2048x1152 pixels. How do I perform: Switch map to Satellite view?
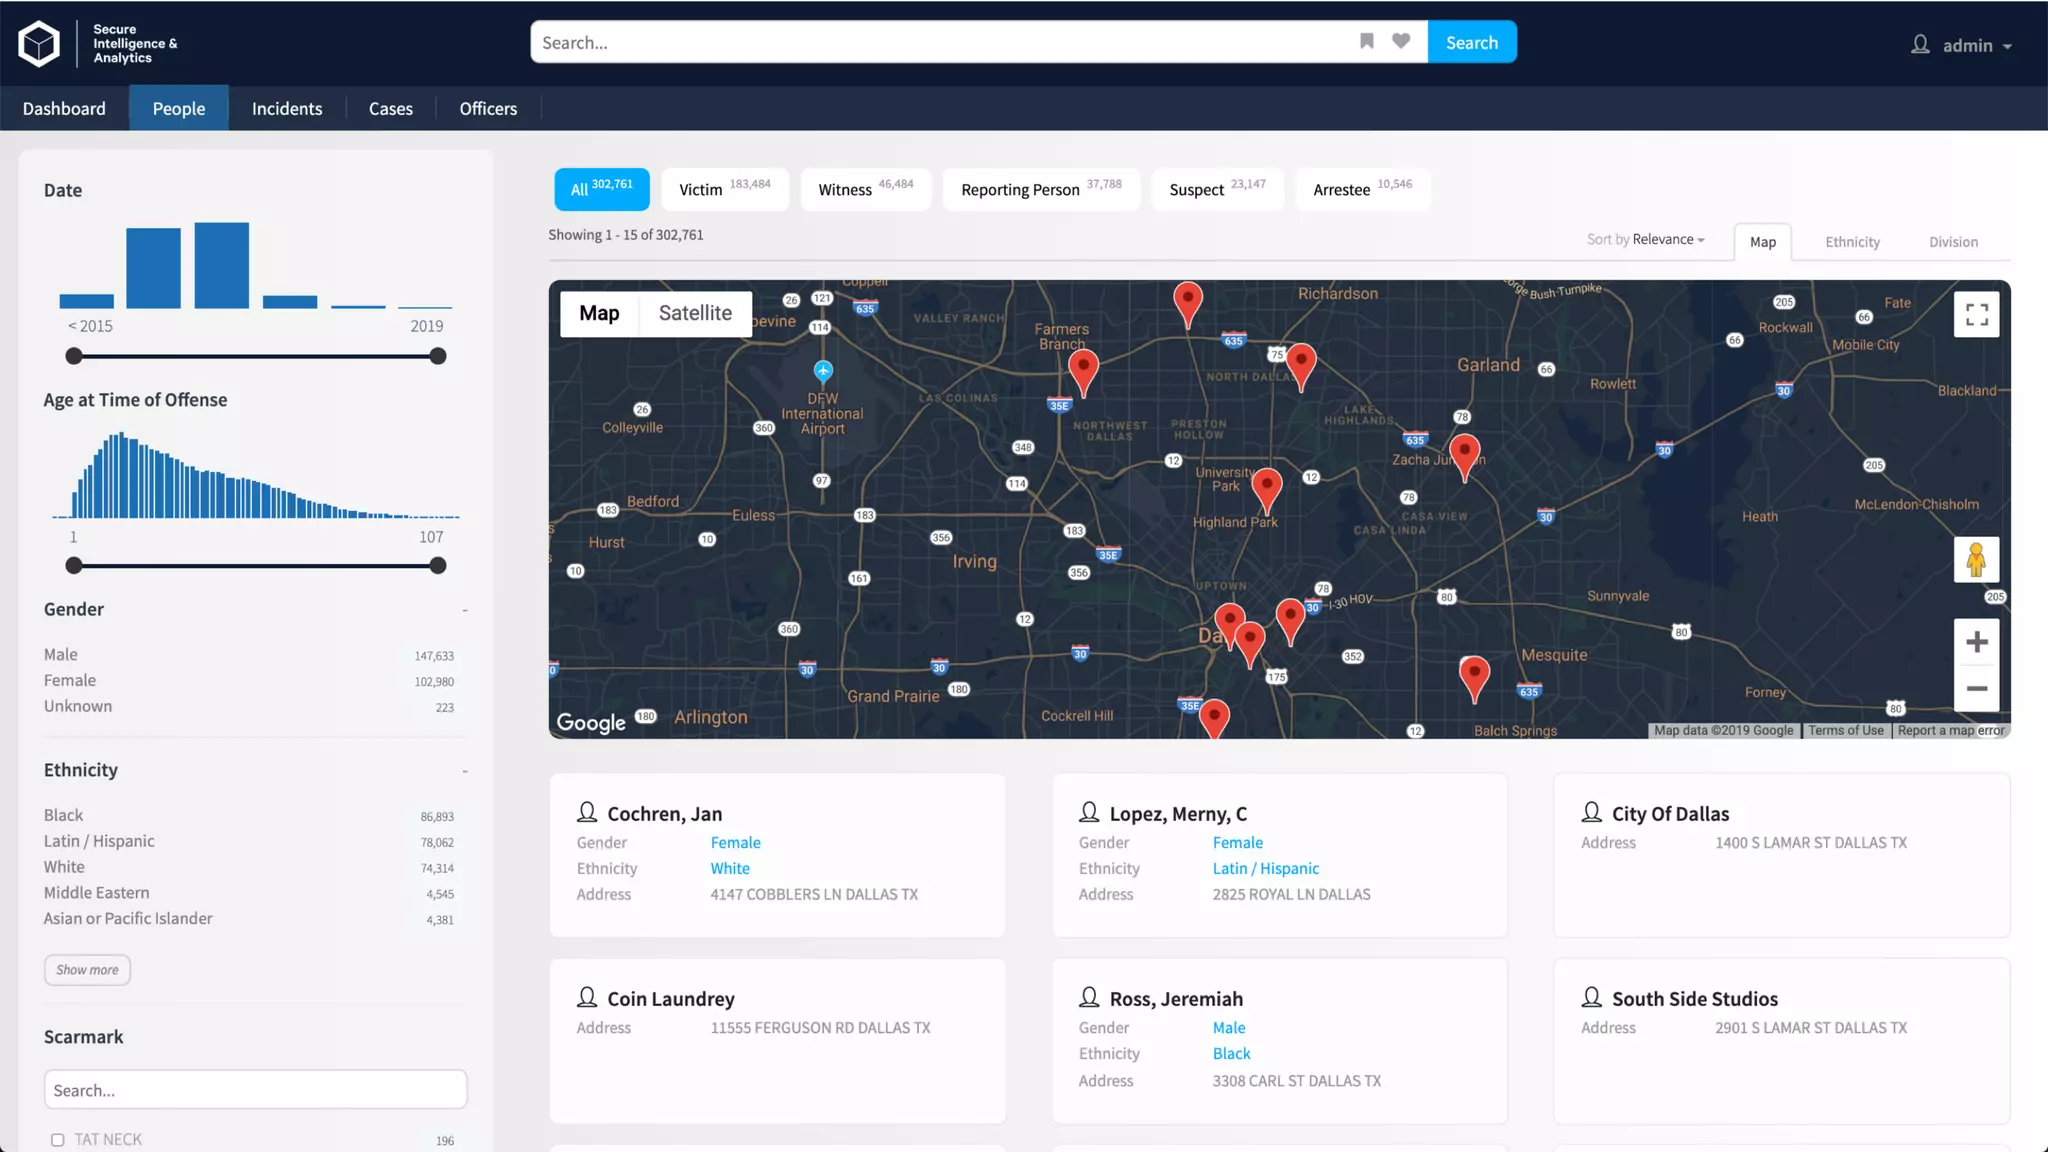695,313
